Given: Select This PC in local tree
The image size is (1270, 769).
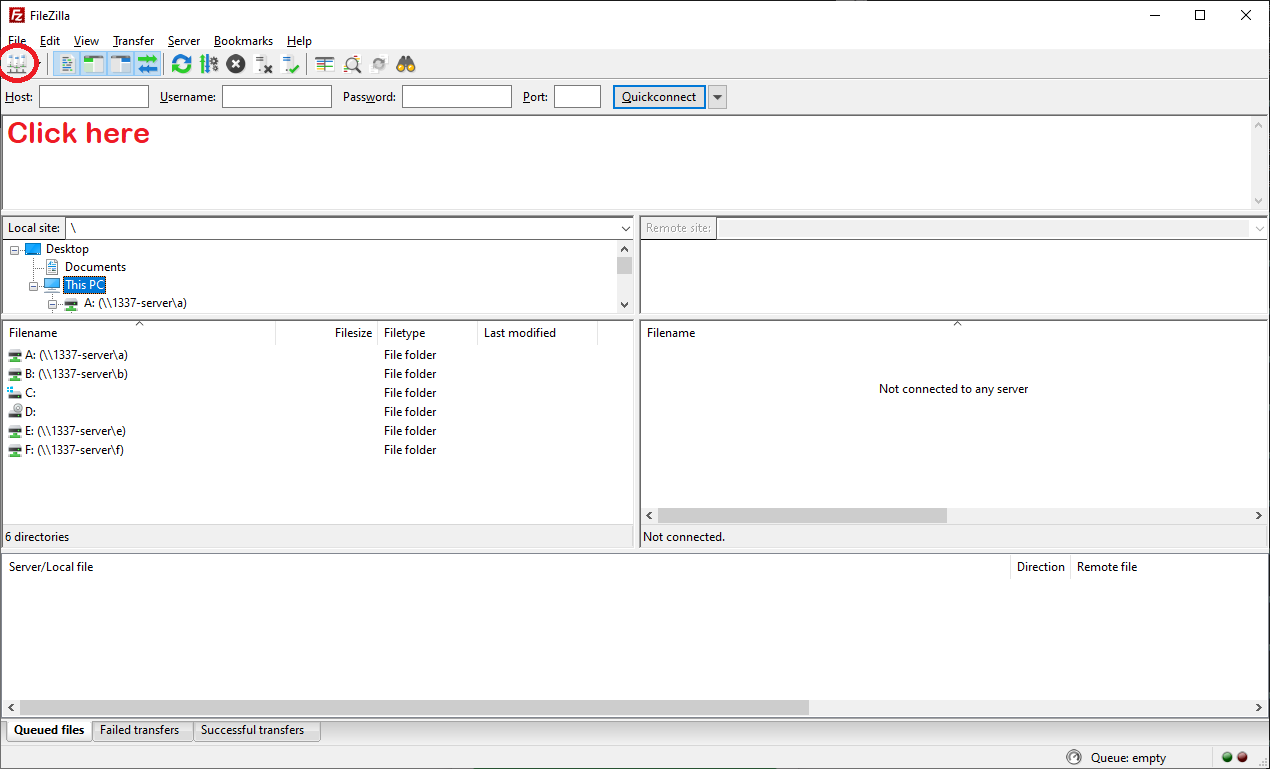Looking at the screenshot, I should pyautogui.click(x=84, y=285).
